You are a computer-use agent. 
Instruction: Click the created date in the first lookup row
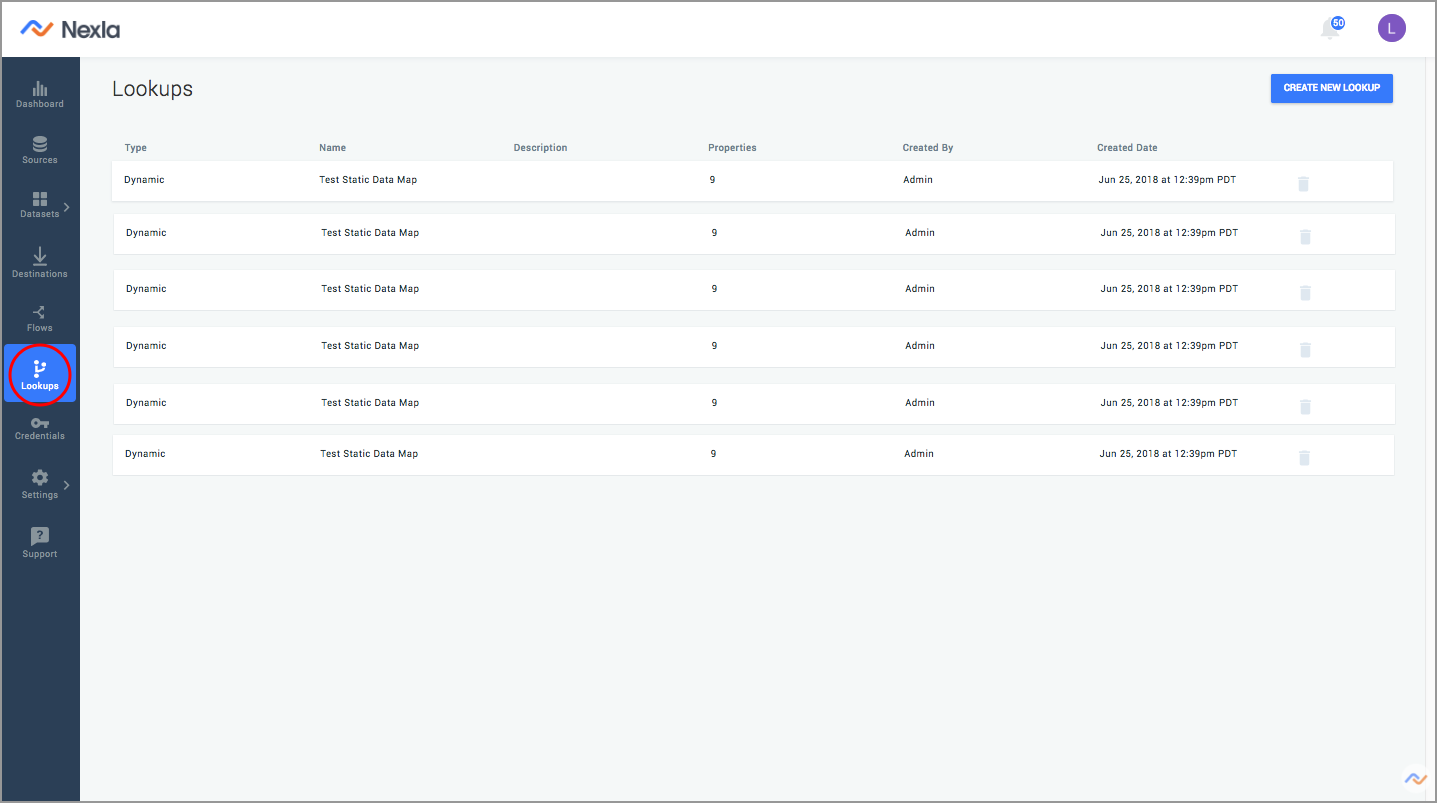click(1167, 180)
